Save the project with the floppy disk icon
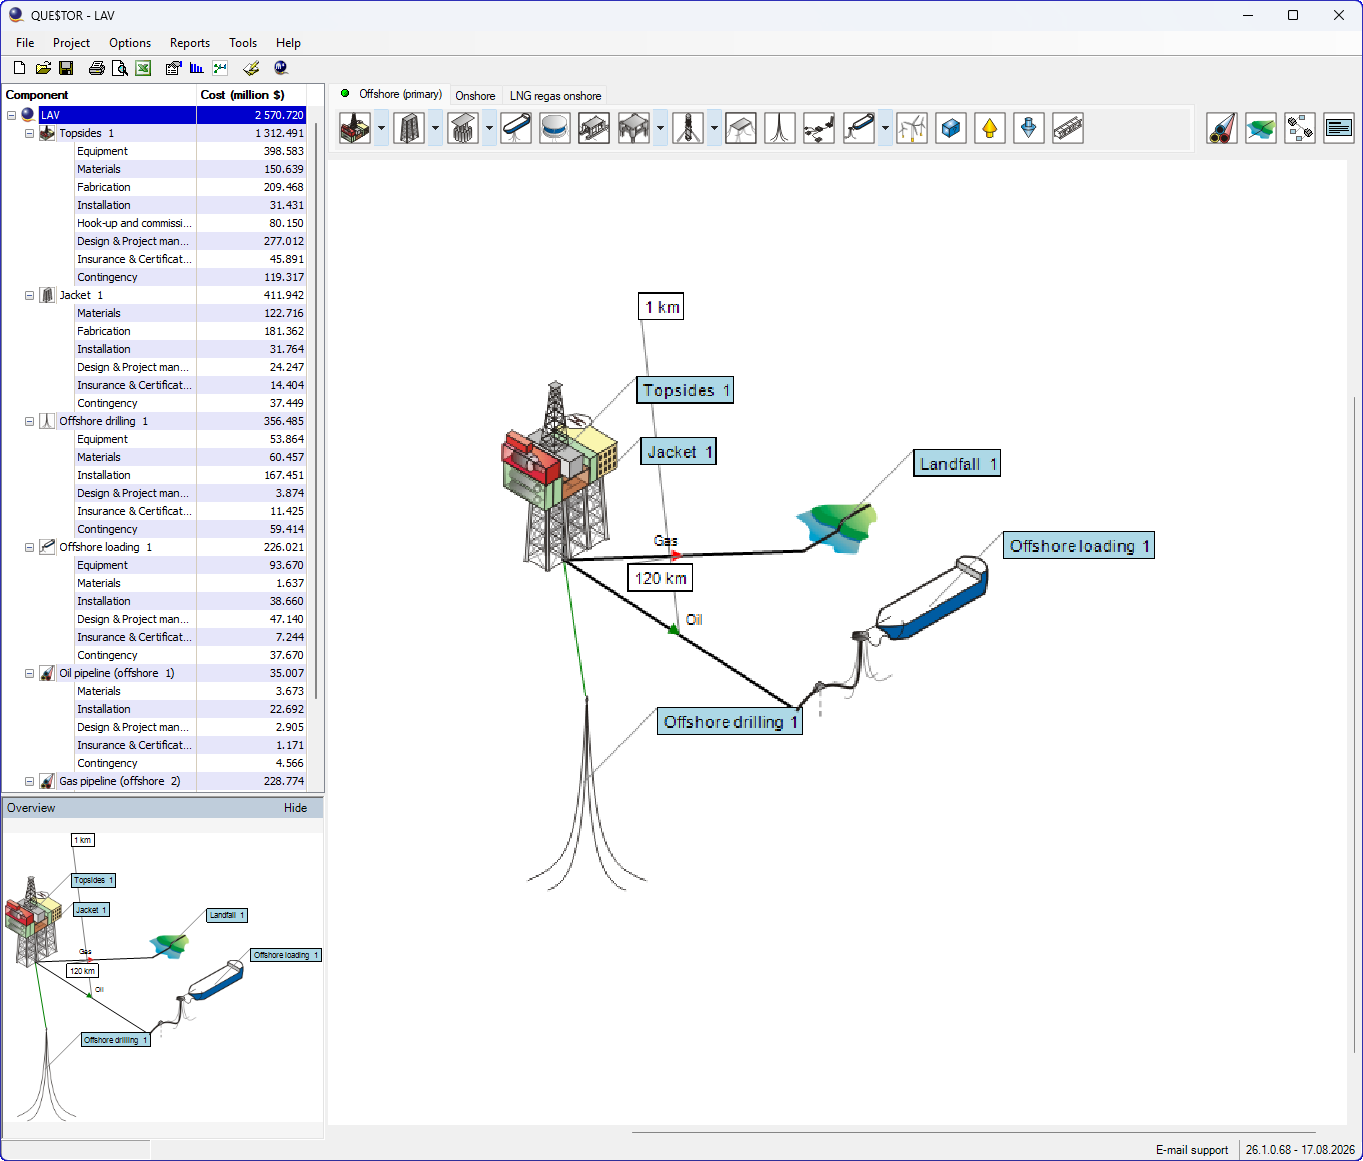1363x1161 pixels. coord(67,68)
